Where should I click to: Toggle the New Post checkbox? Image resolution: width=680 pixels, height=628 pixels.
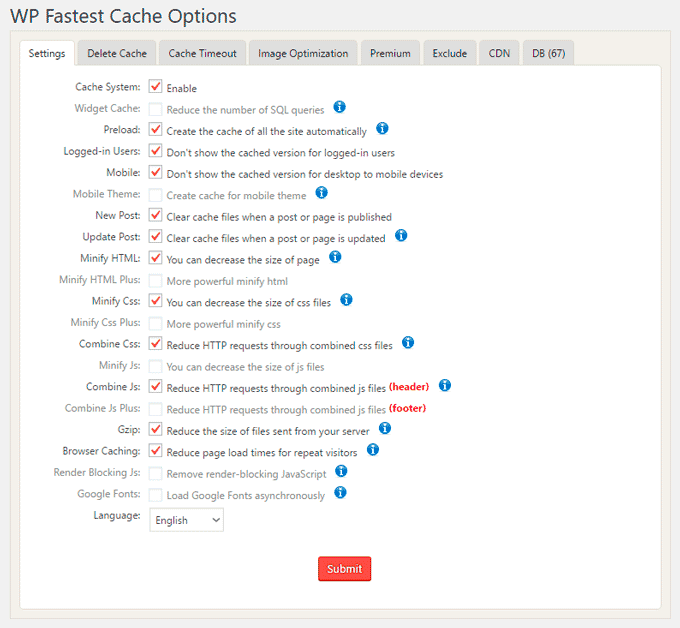click(156, 215)
